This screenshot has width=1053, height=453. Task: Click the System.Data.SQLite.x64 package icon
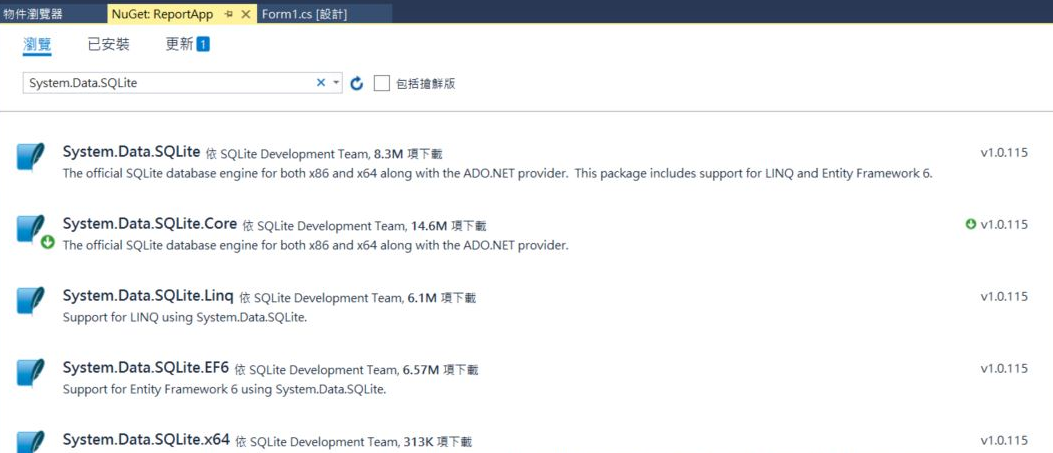[30, 442]
